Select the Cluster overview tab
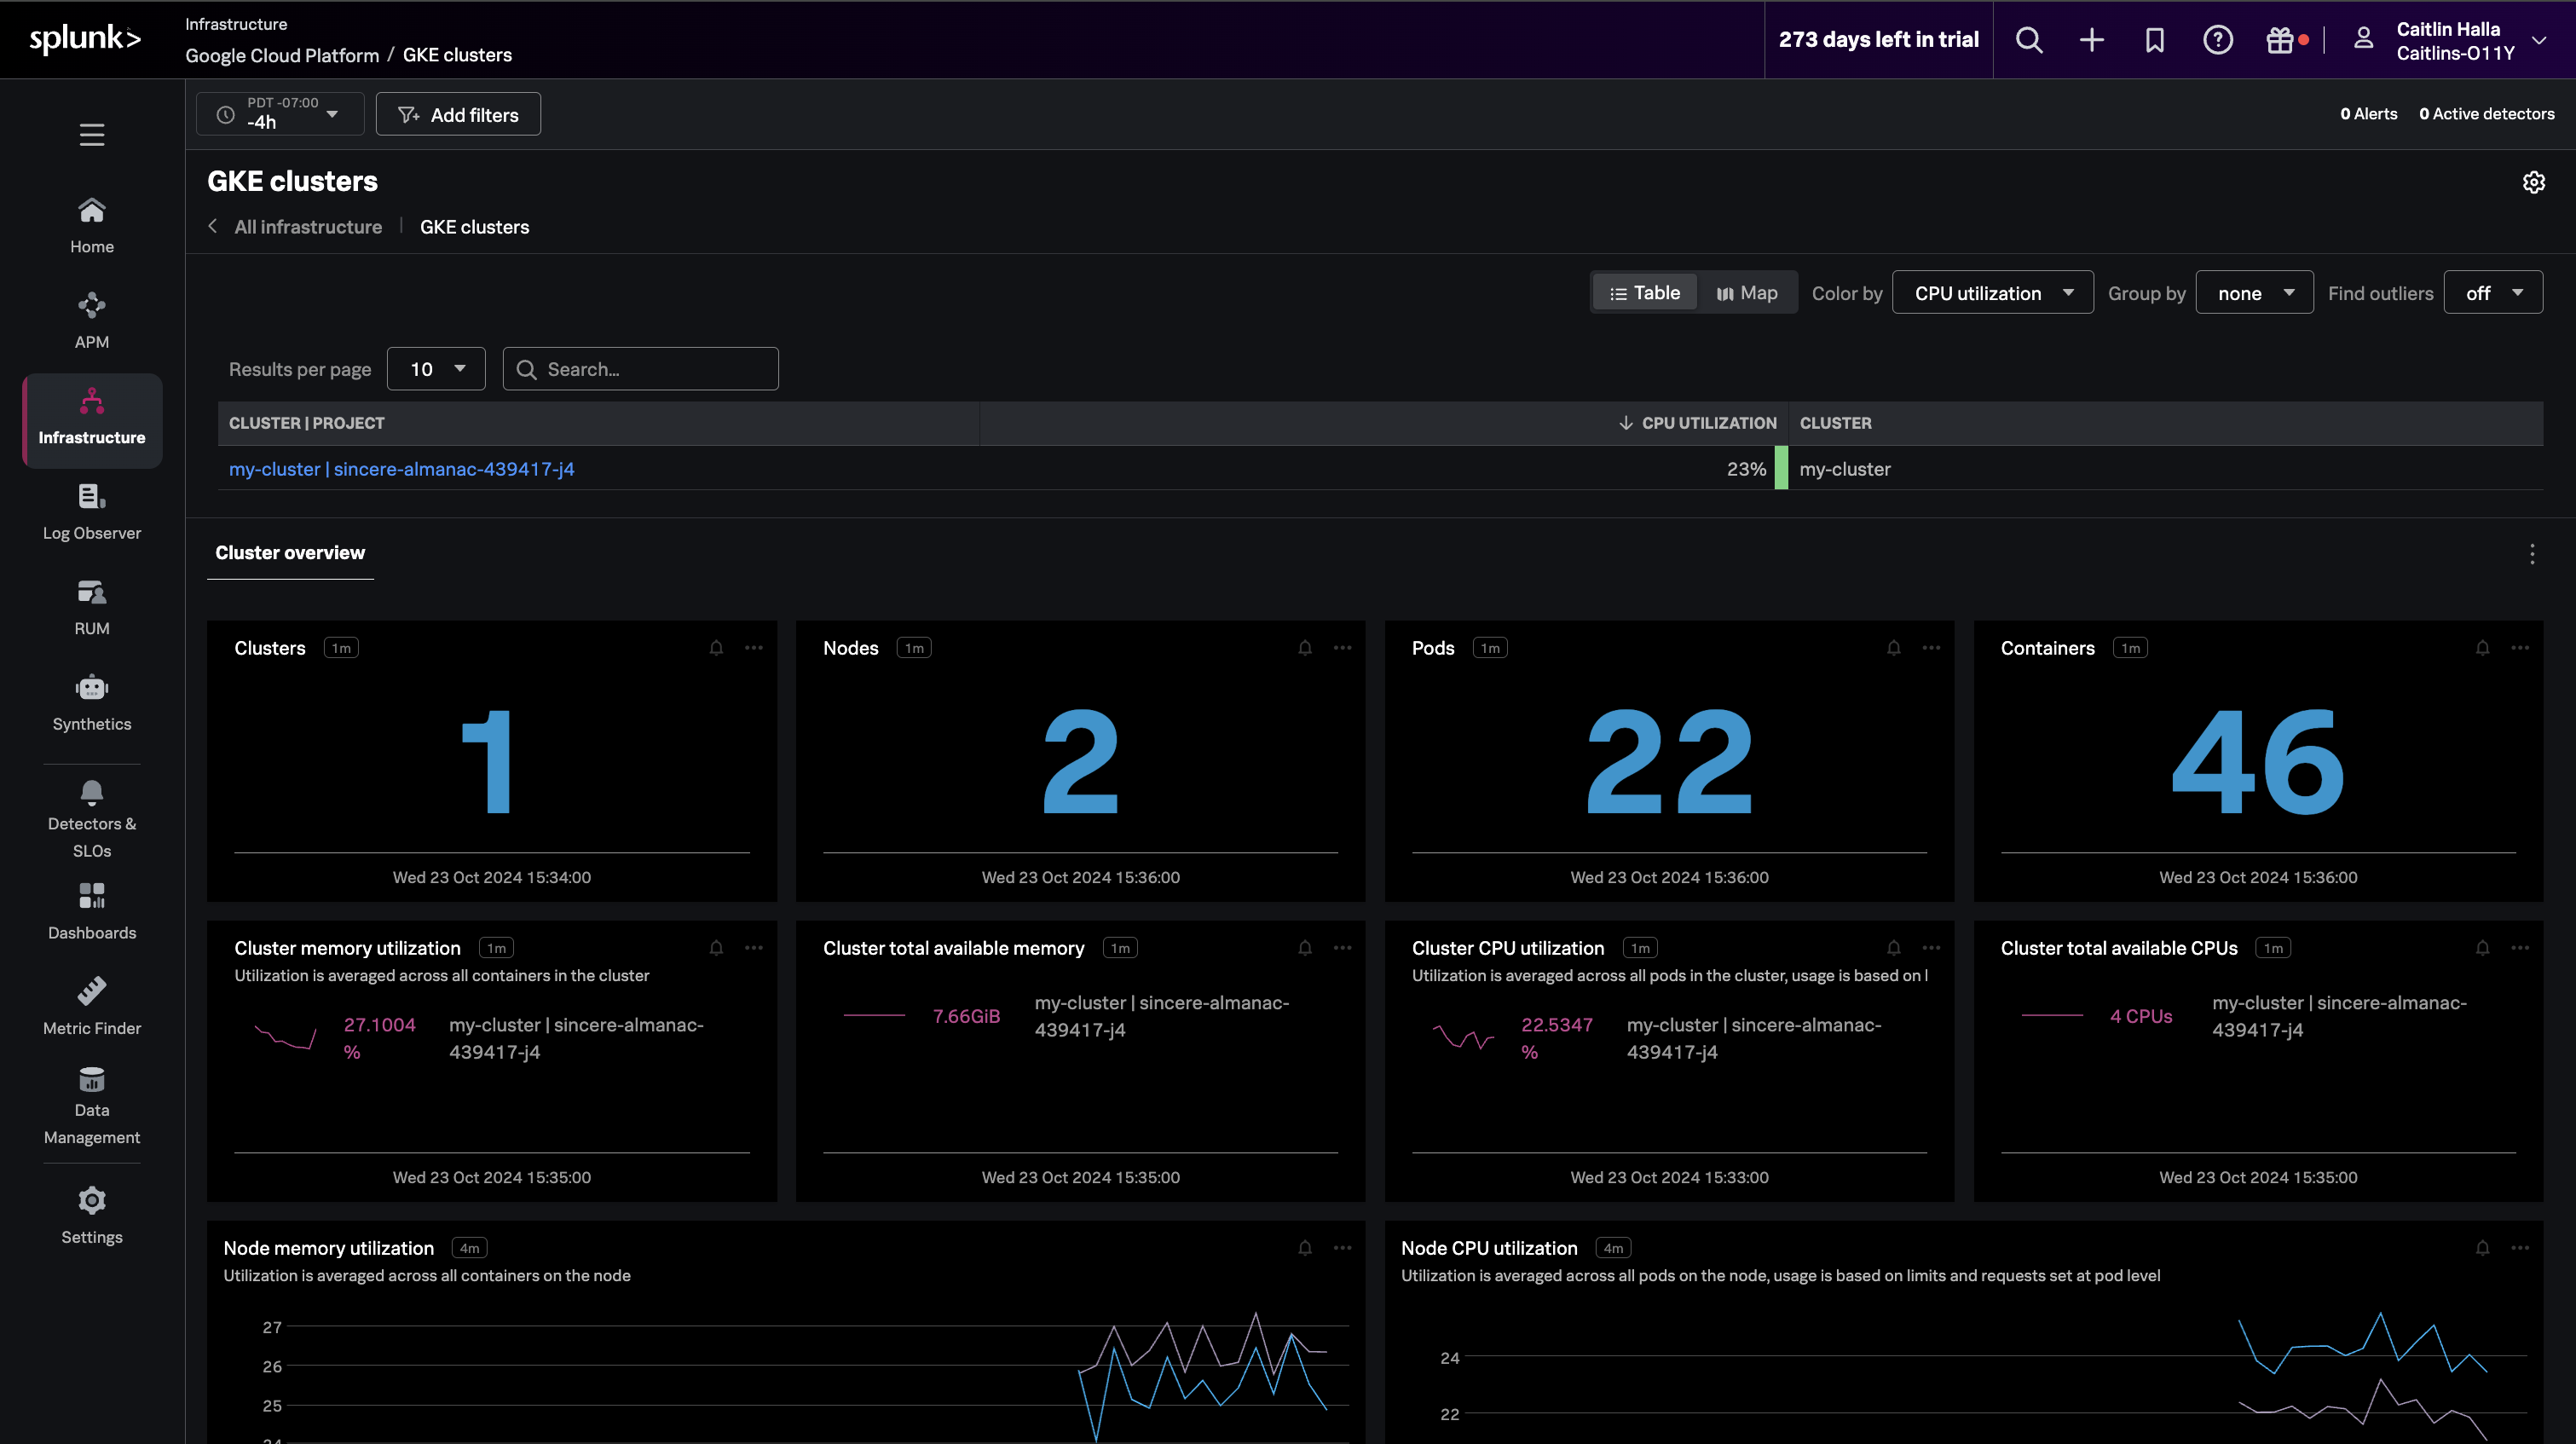The height and width of the screenshot is (1444, 2576). click(290, 553)
